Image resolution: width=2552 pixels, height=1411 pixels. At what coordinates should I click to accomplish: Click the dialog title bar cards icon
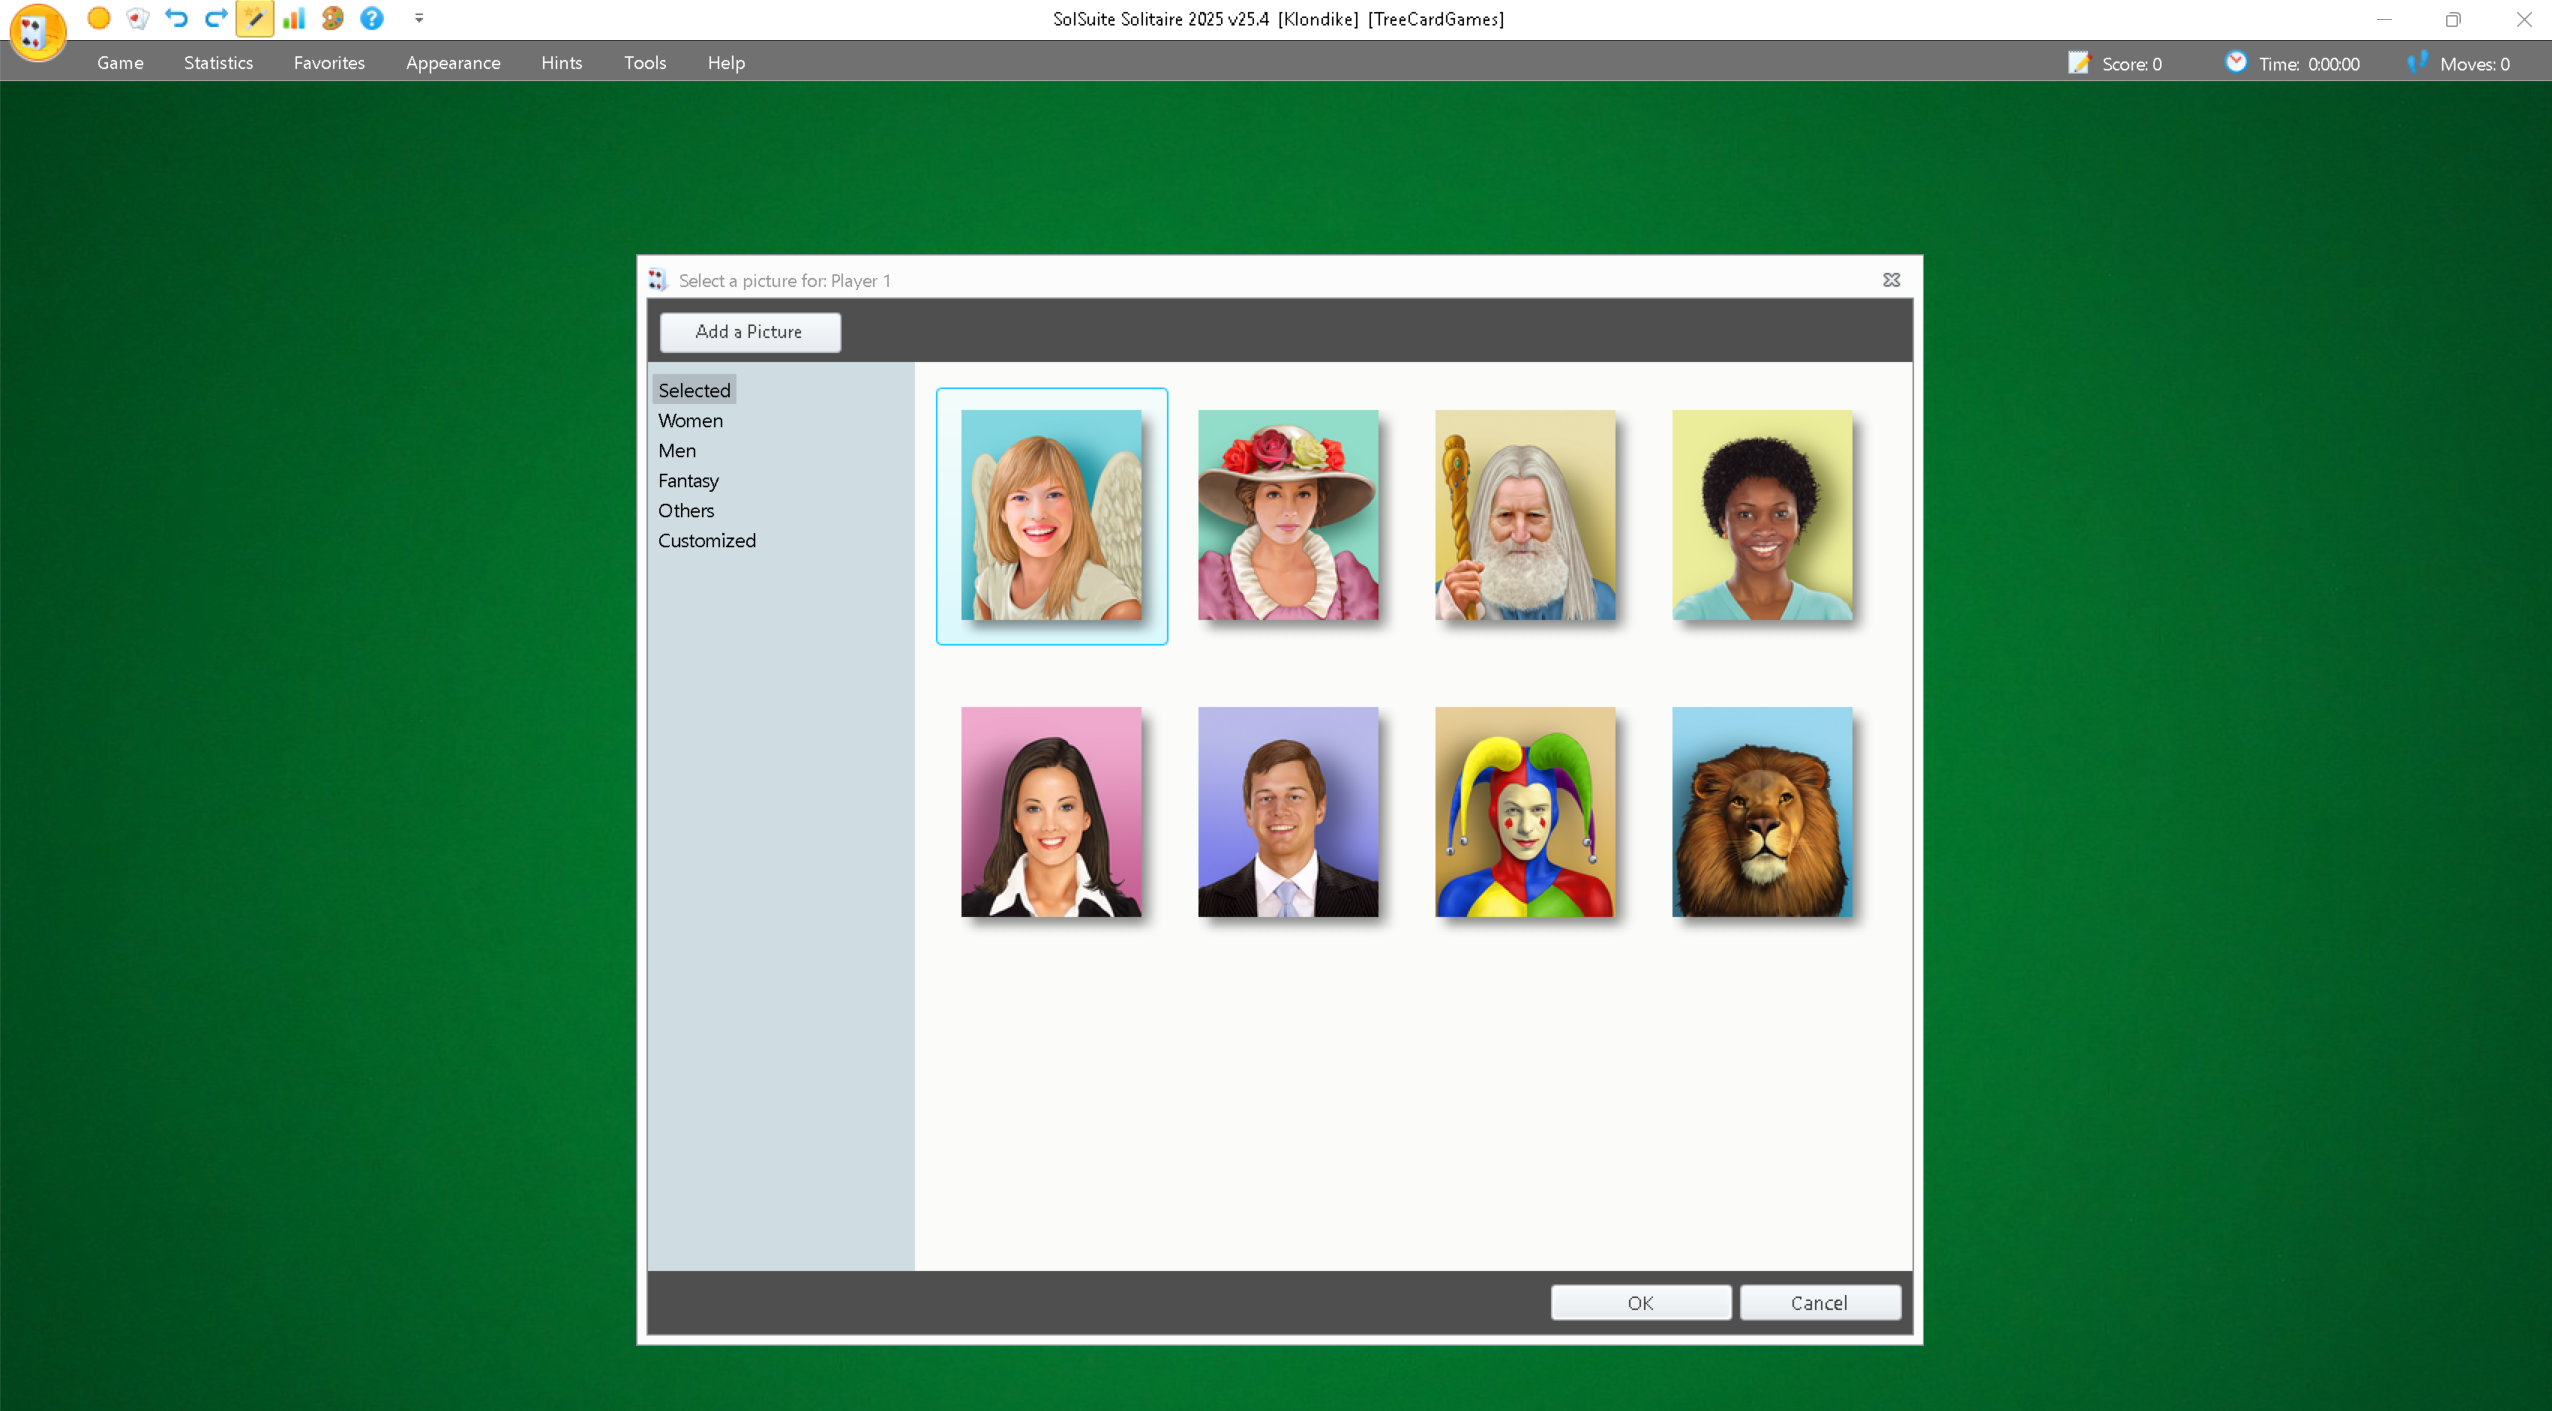(x=658, y=280)
